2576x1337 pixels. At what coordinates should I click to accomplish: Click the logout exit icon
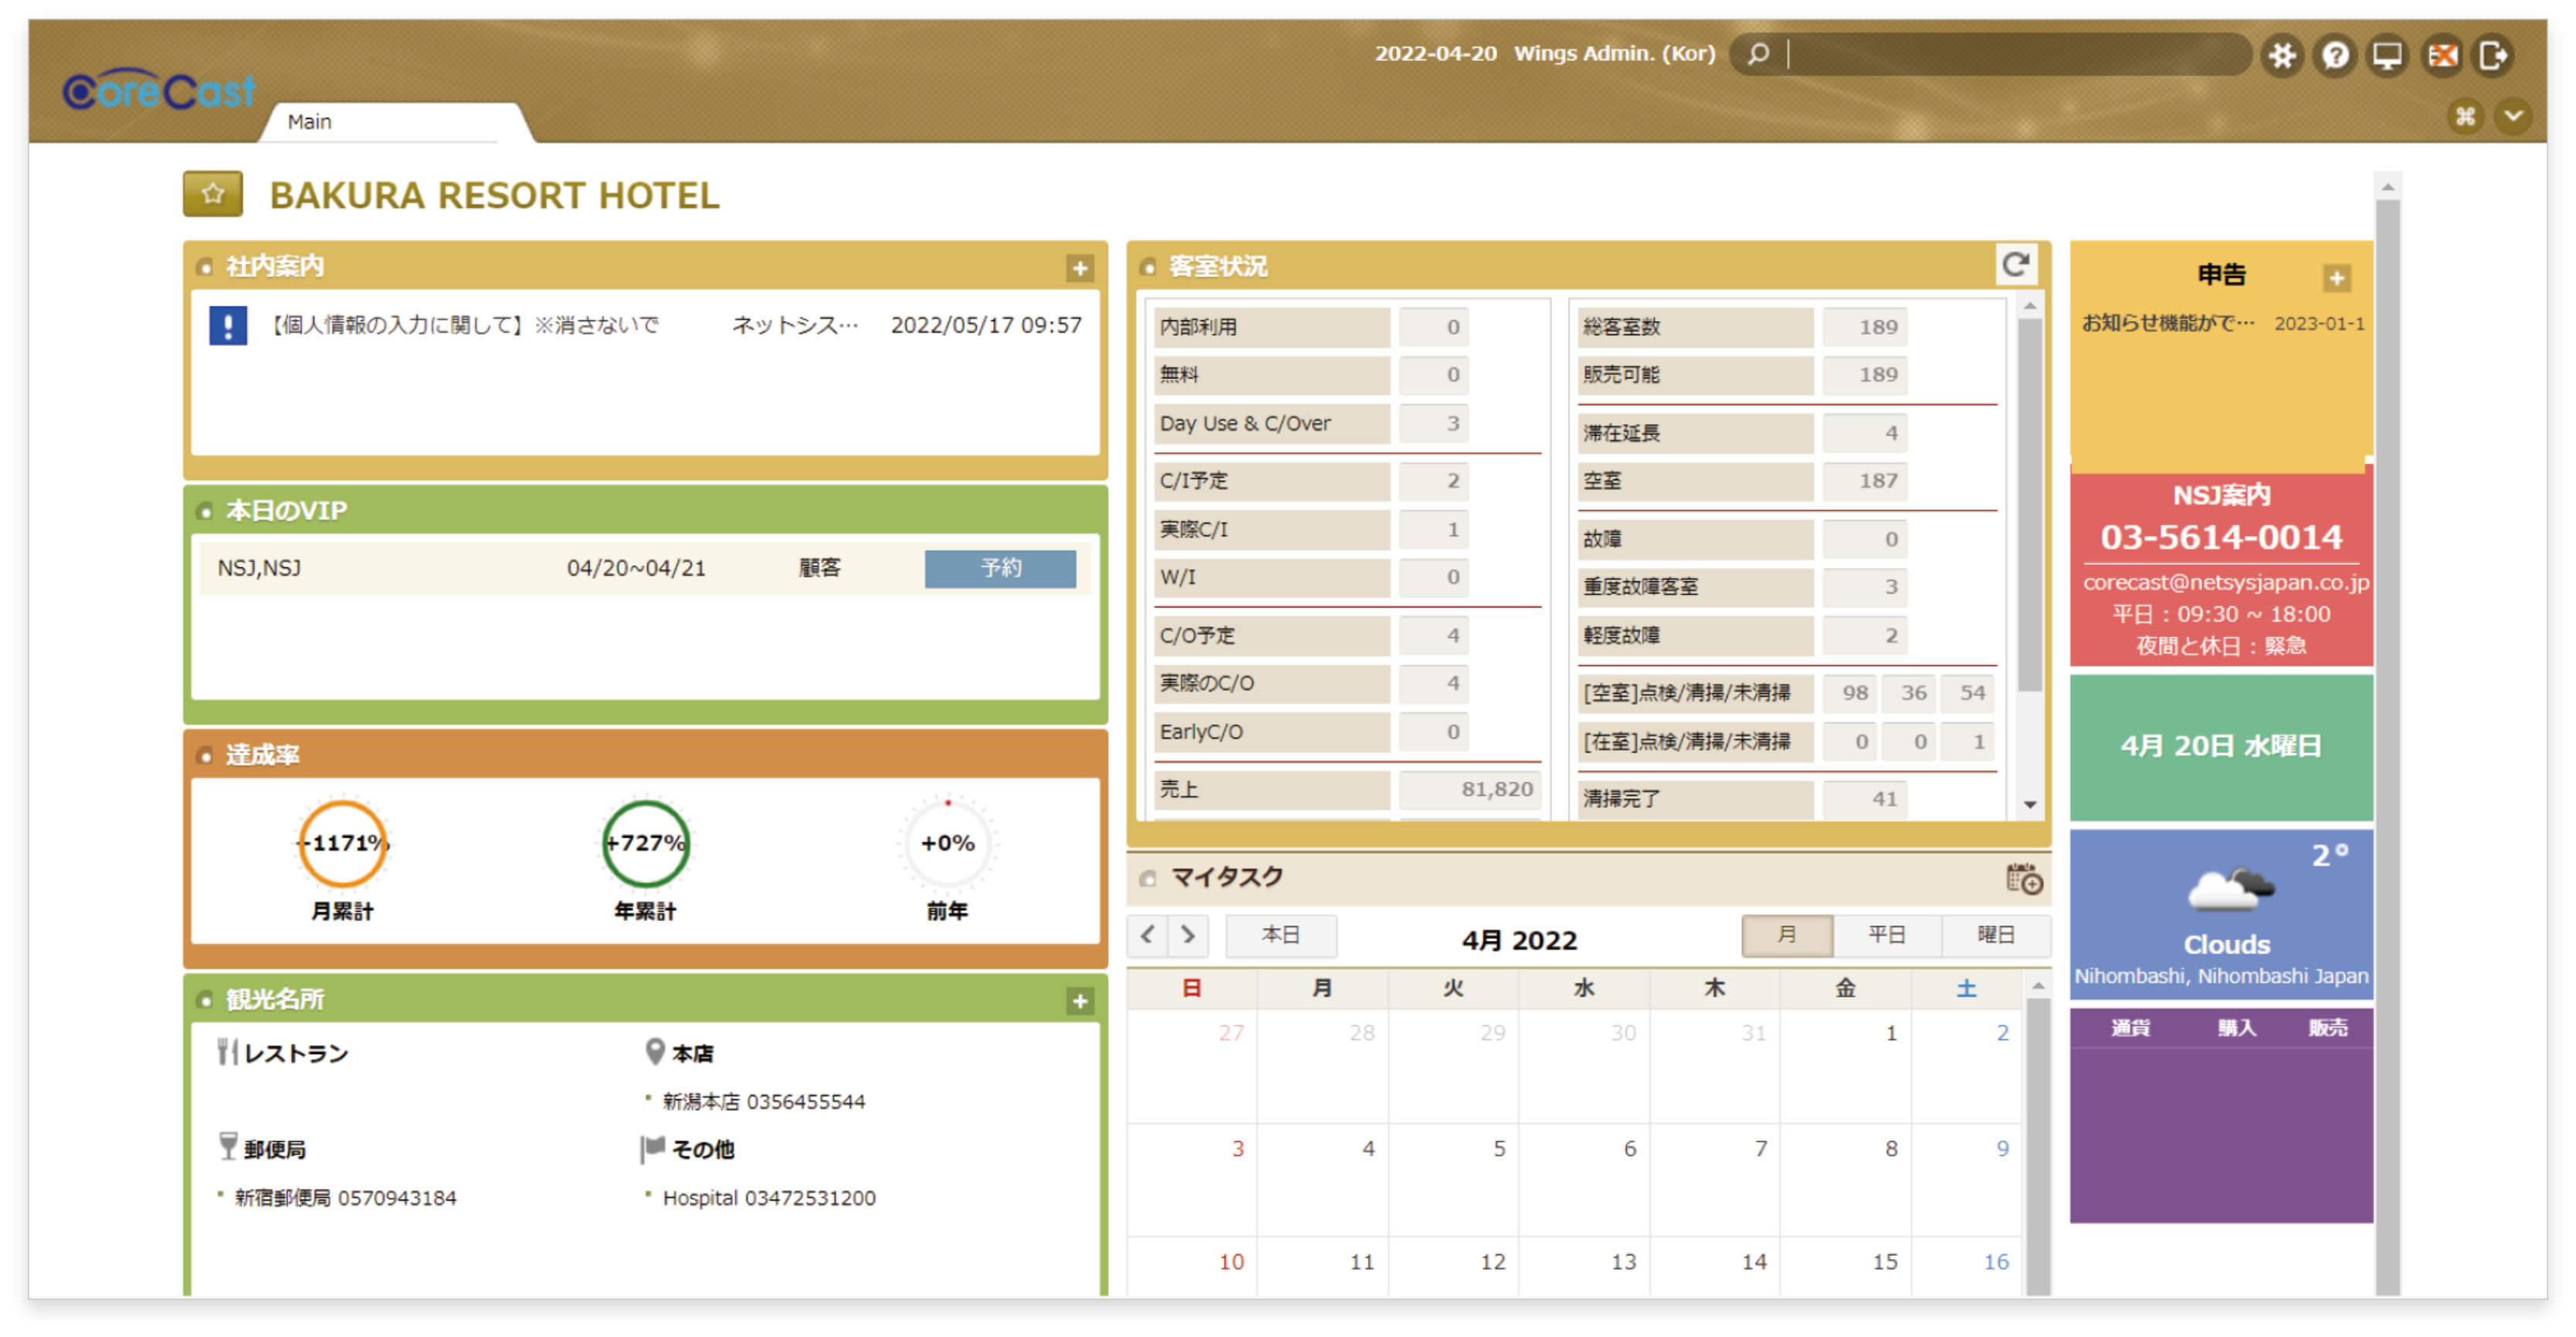pos(2494,55)
